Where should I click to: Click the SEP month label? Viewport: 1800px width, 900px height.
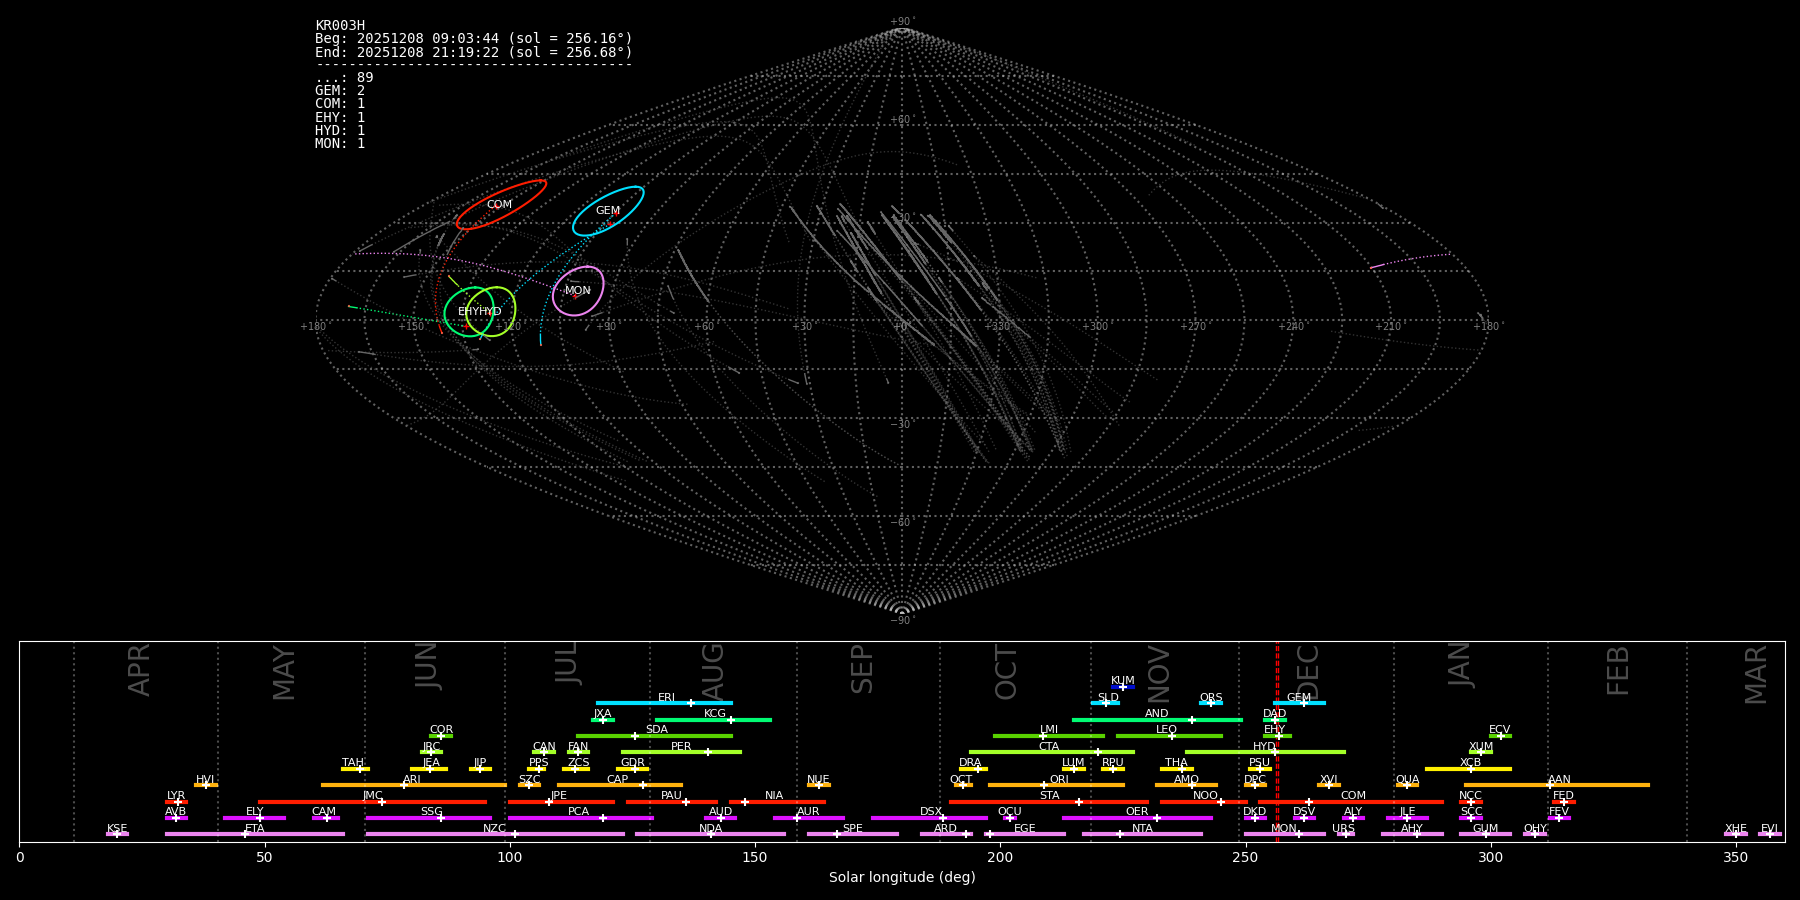(862, 670)
